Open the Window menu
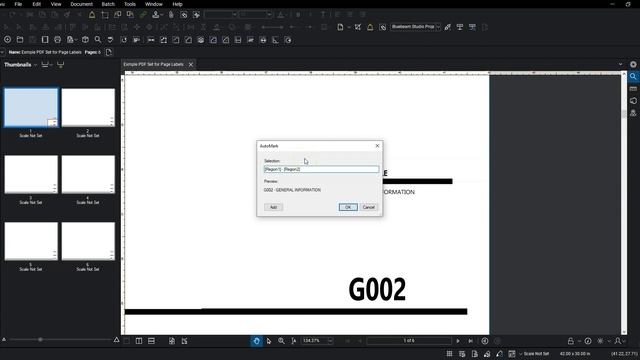 tap(154, 4)
